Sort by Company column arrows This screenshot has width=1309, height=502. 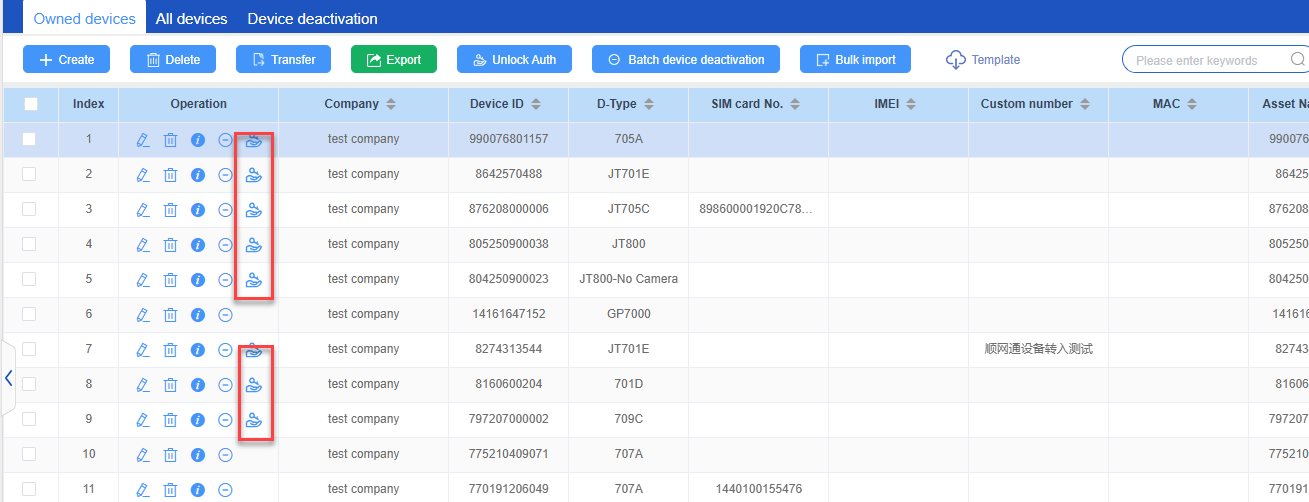click(x=391, y=104)
